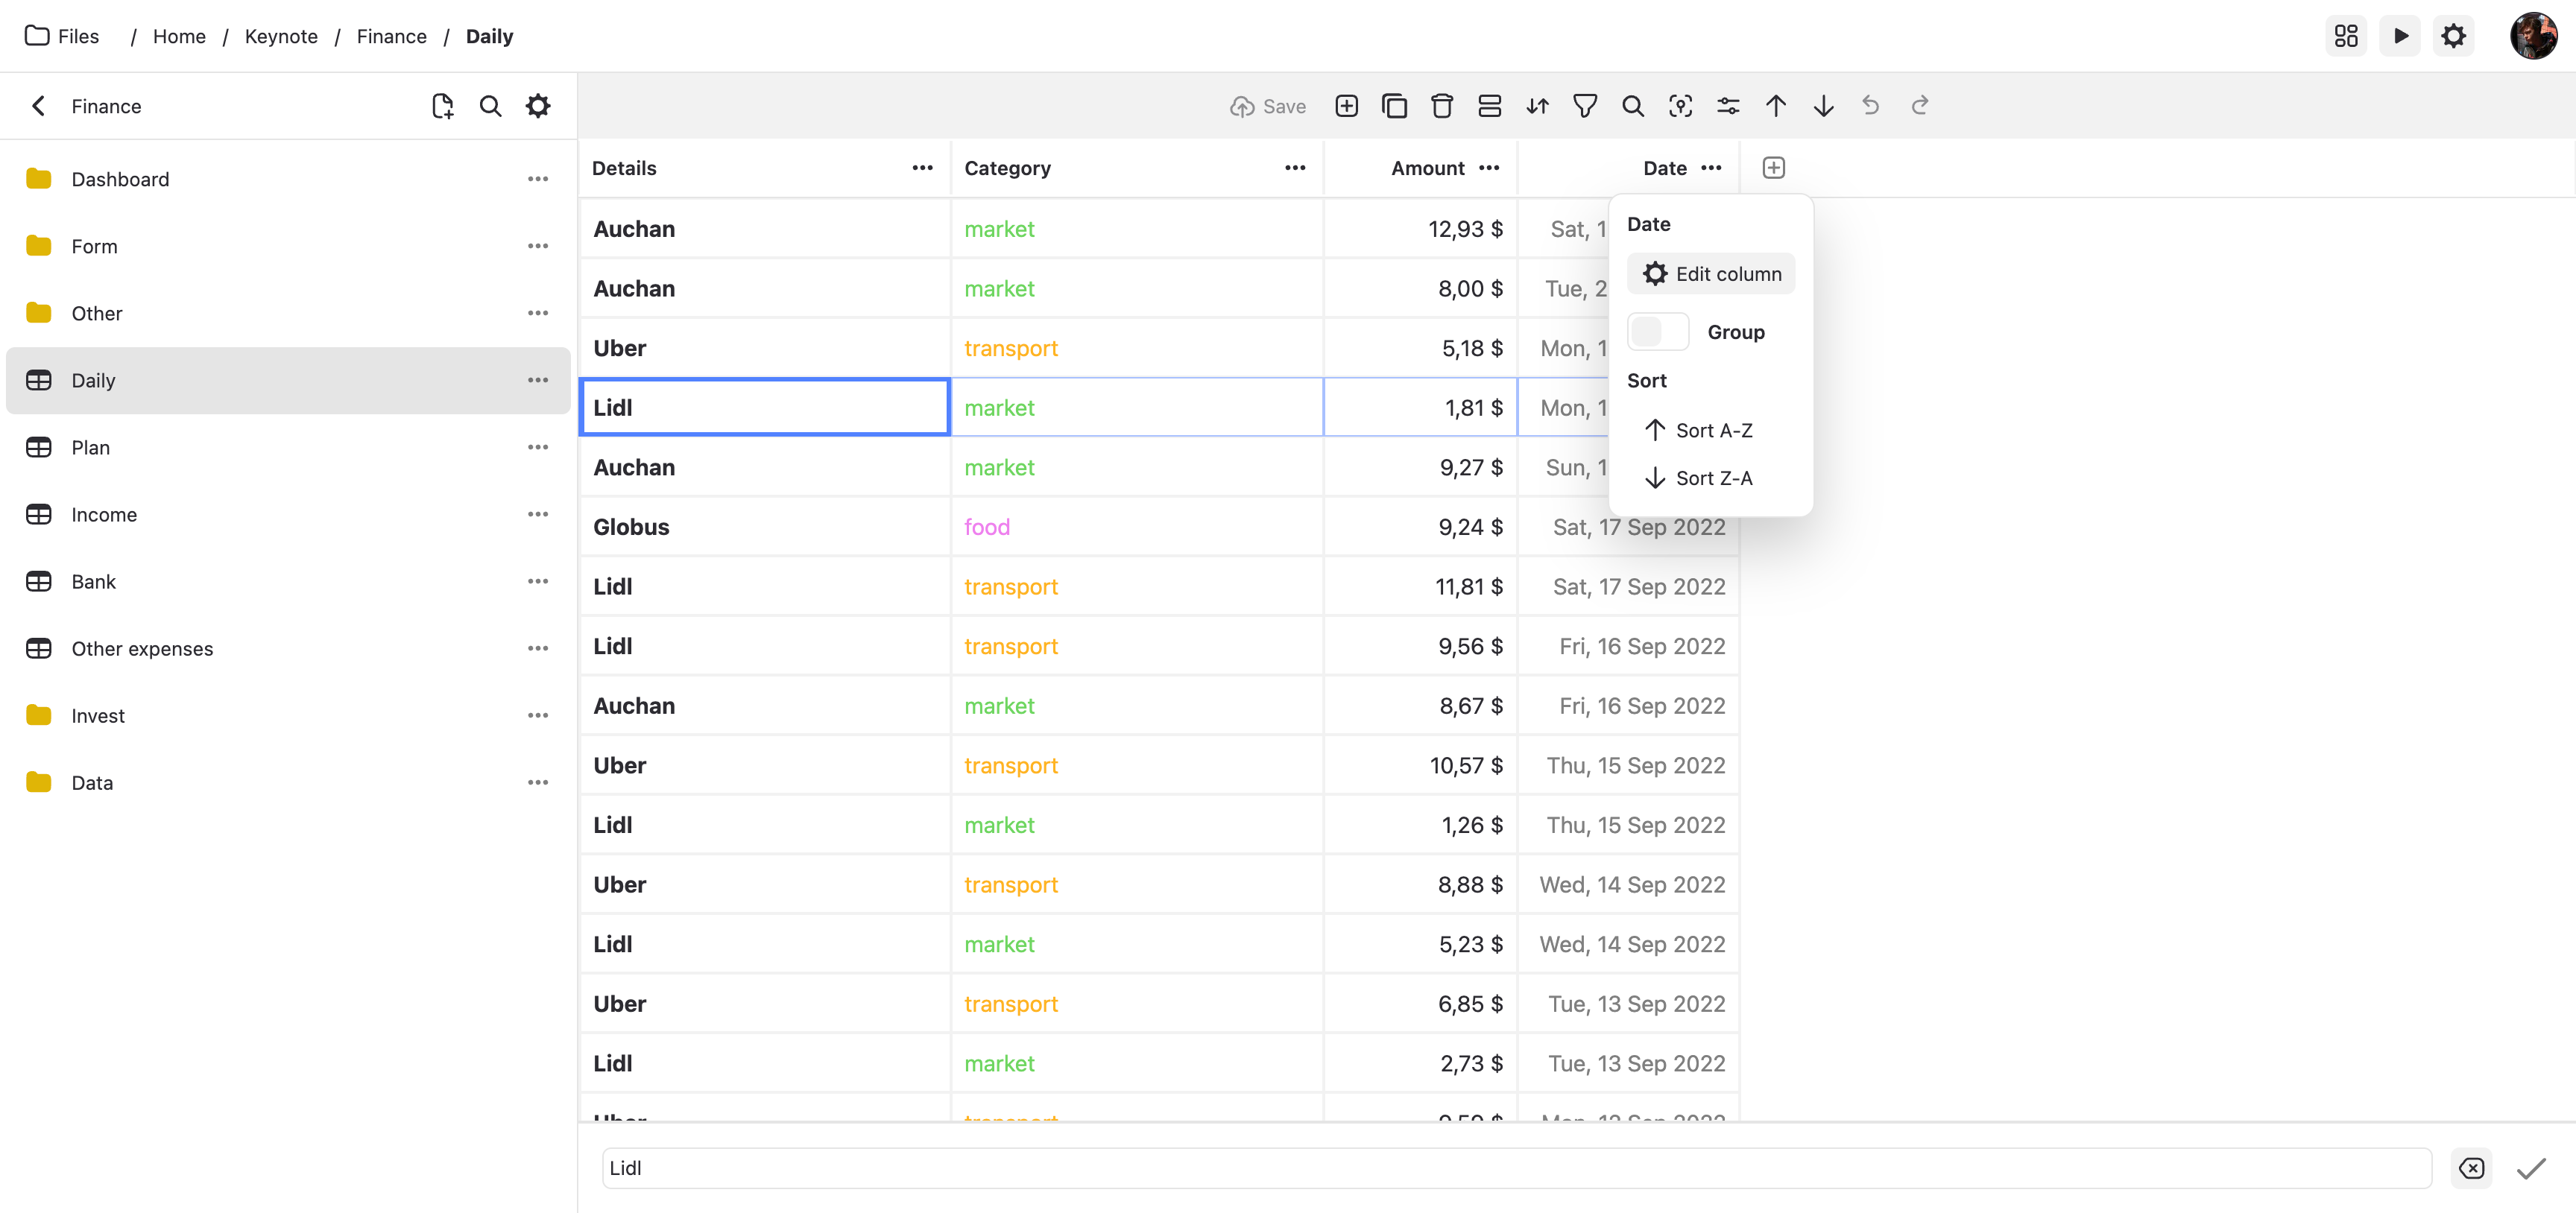This screenshot has height=1213, width=2576.
Task: Click the undo arrow icon
Action: pyautogui.click(x=1871, y=106)
